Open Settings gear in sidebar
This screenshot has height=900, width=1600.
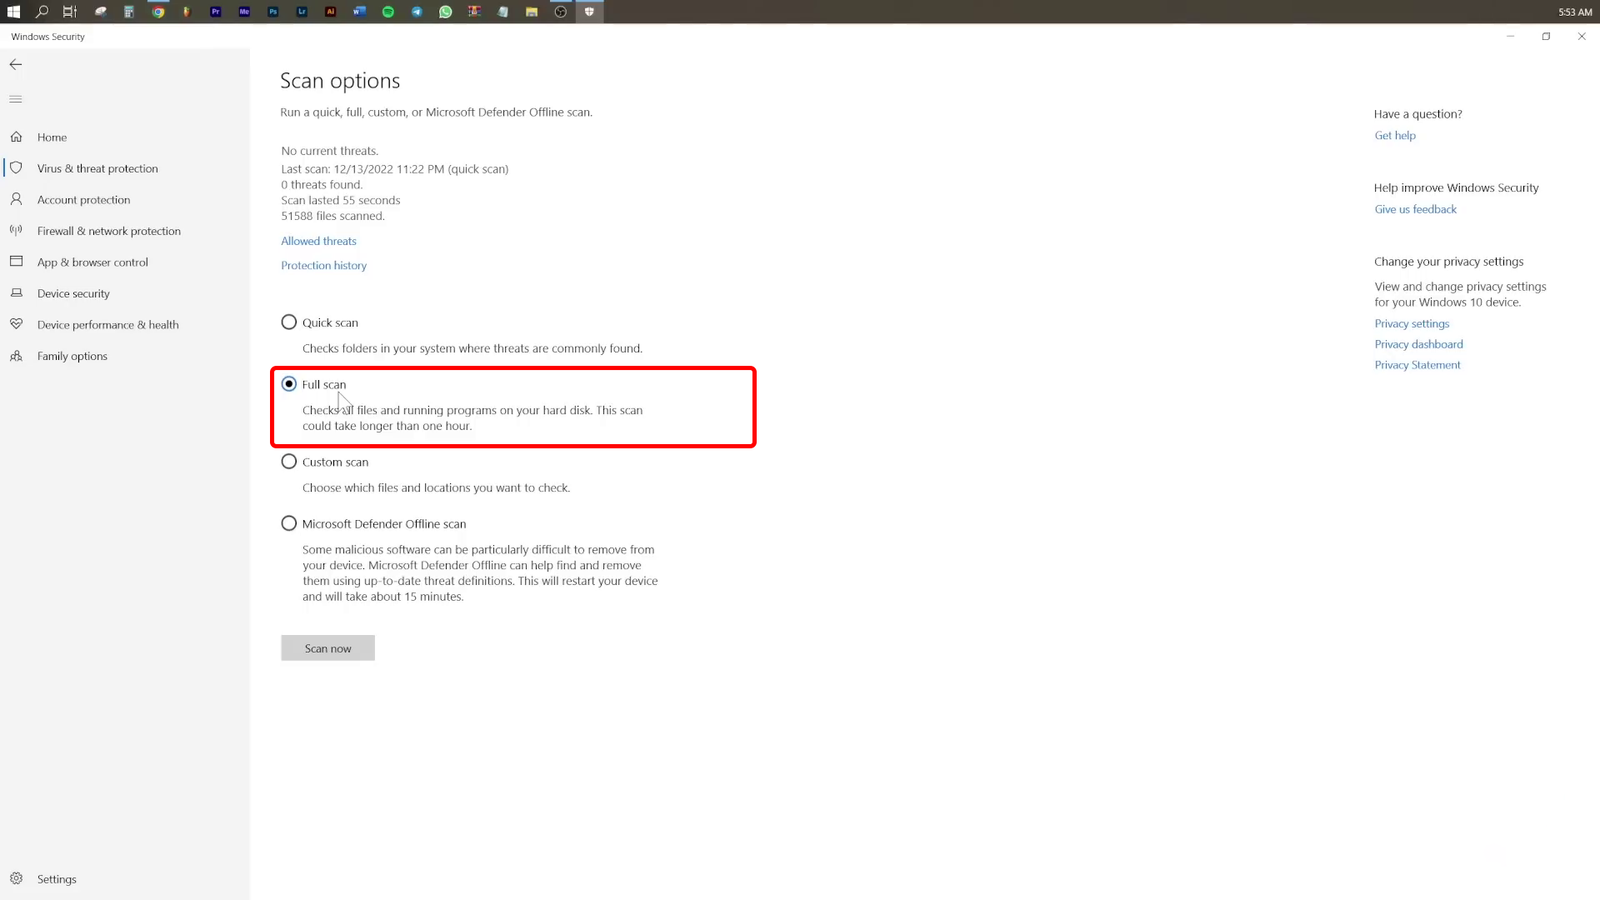(x=16, y=879)
